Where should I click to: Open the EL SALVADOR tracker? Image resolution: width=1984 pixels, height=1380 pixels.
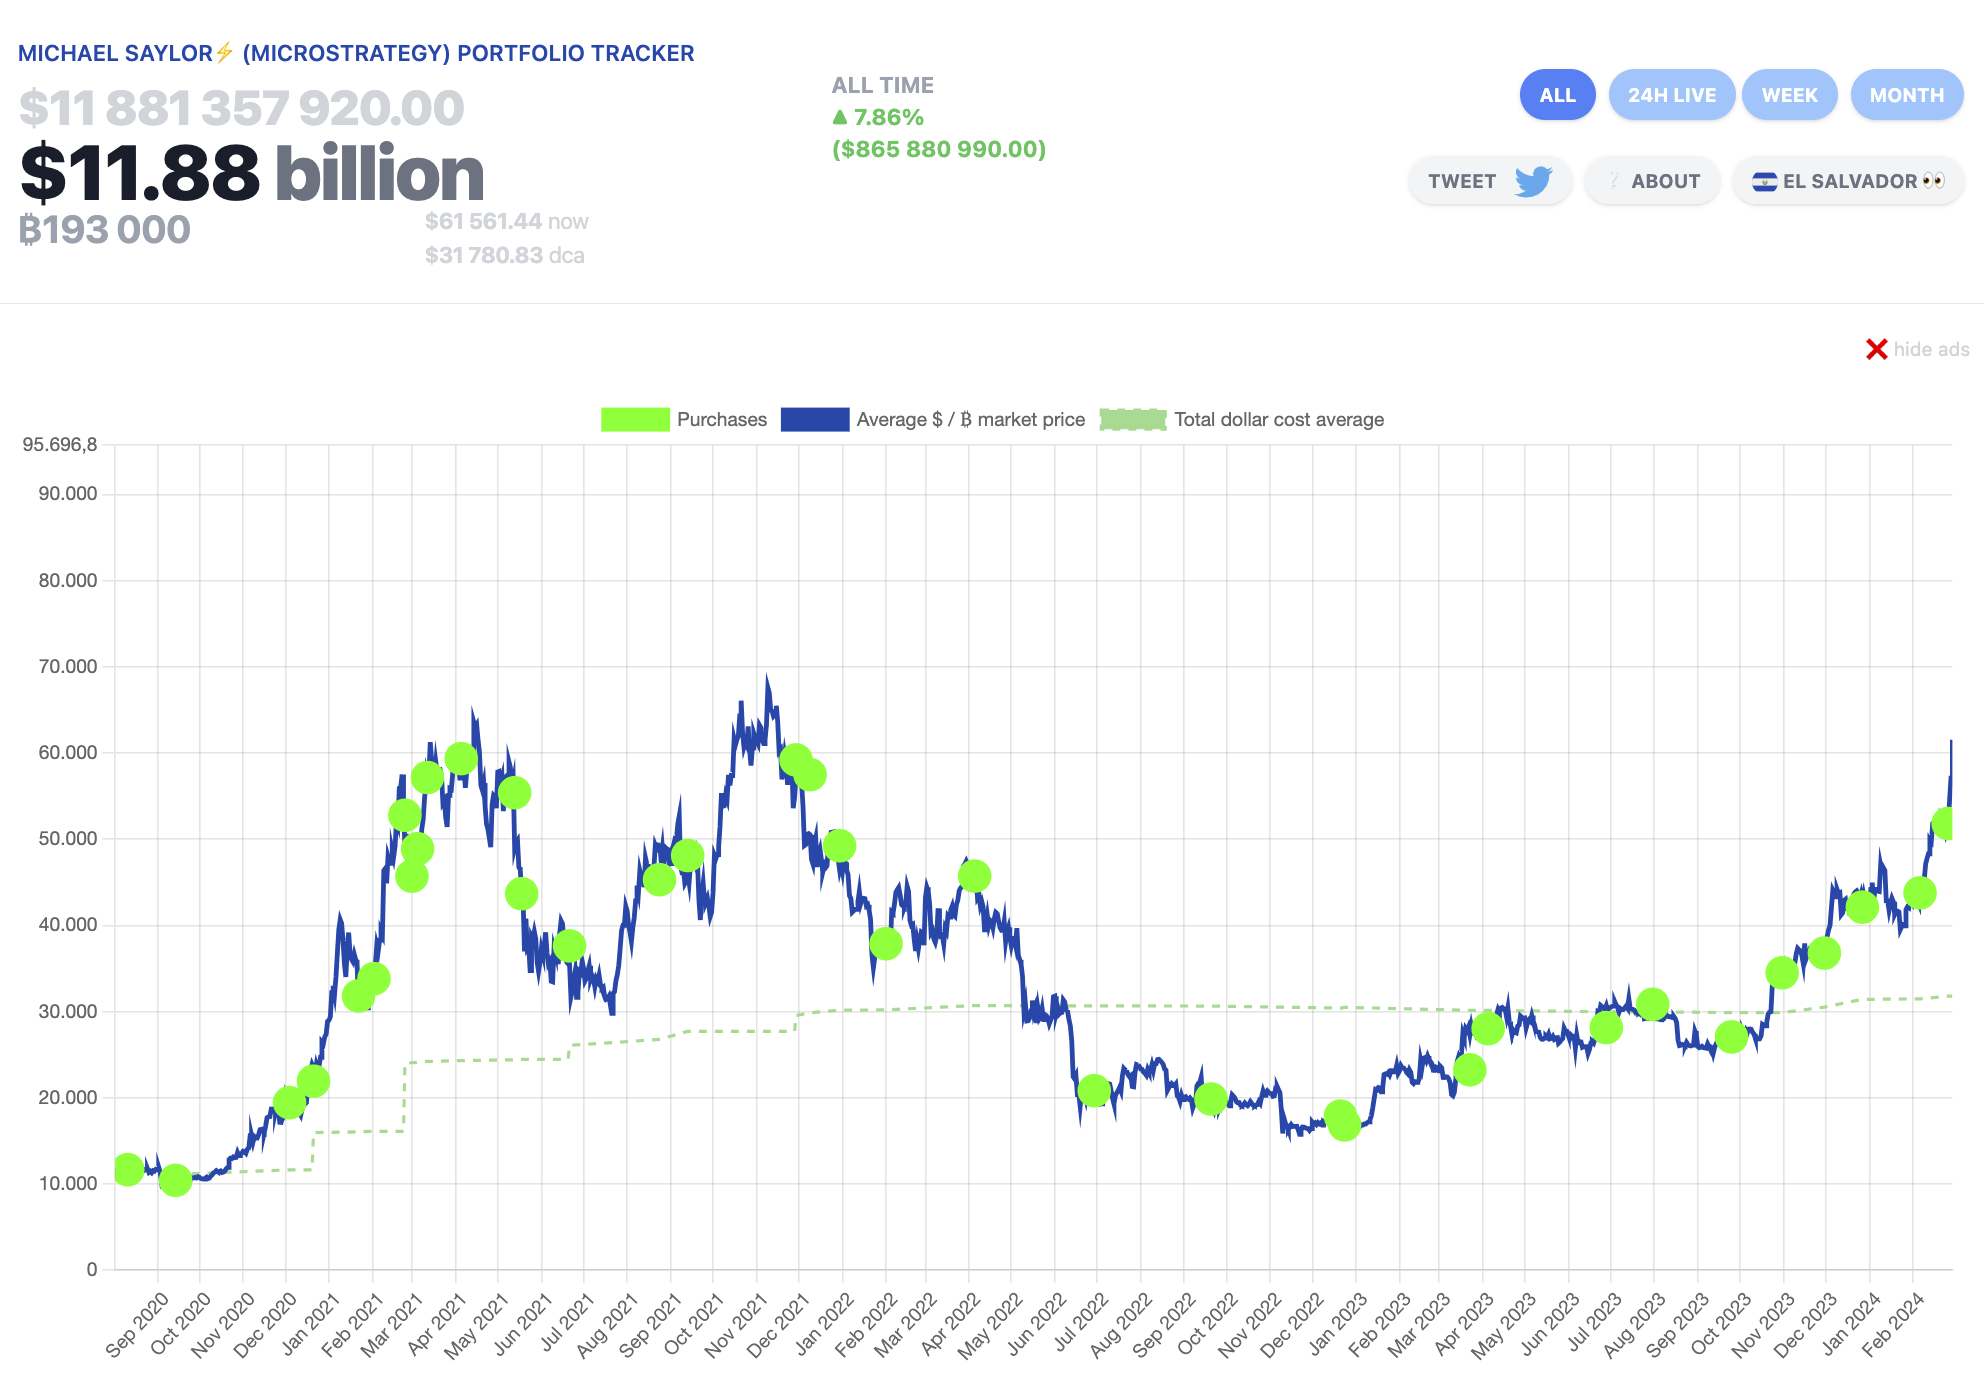(x=1848, y=181)
